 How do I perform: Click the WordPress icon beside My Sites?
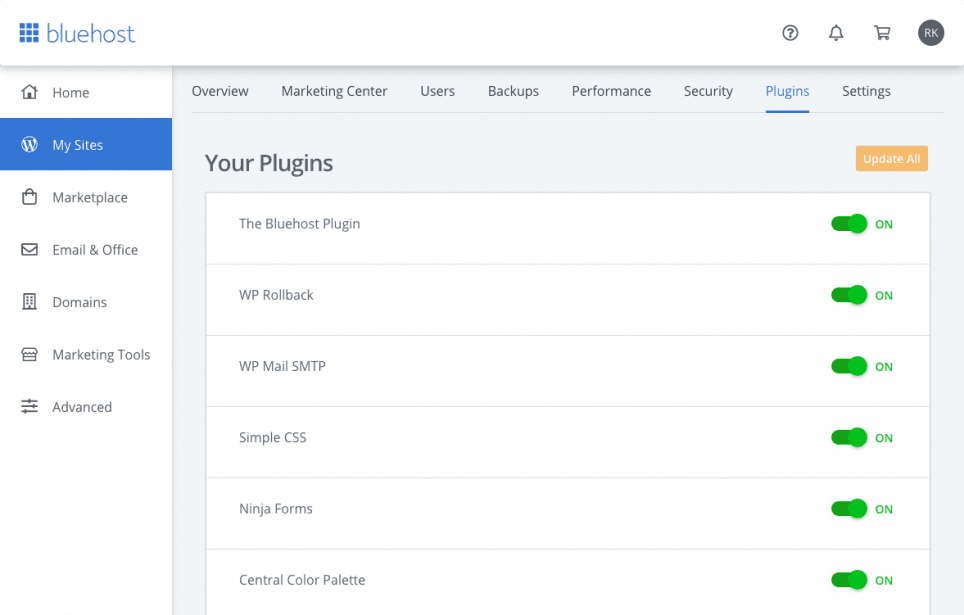[x=30, y=145]
